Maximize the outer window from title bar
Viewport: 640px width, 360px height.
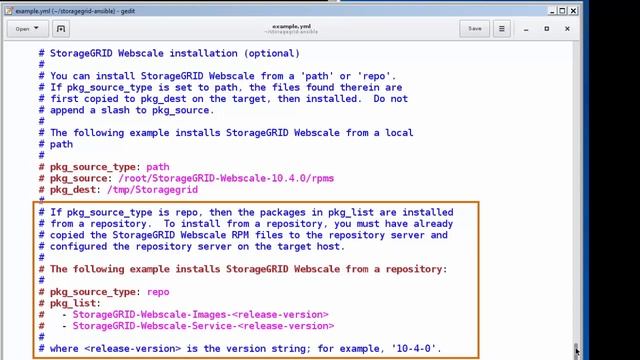coord(562,11)
